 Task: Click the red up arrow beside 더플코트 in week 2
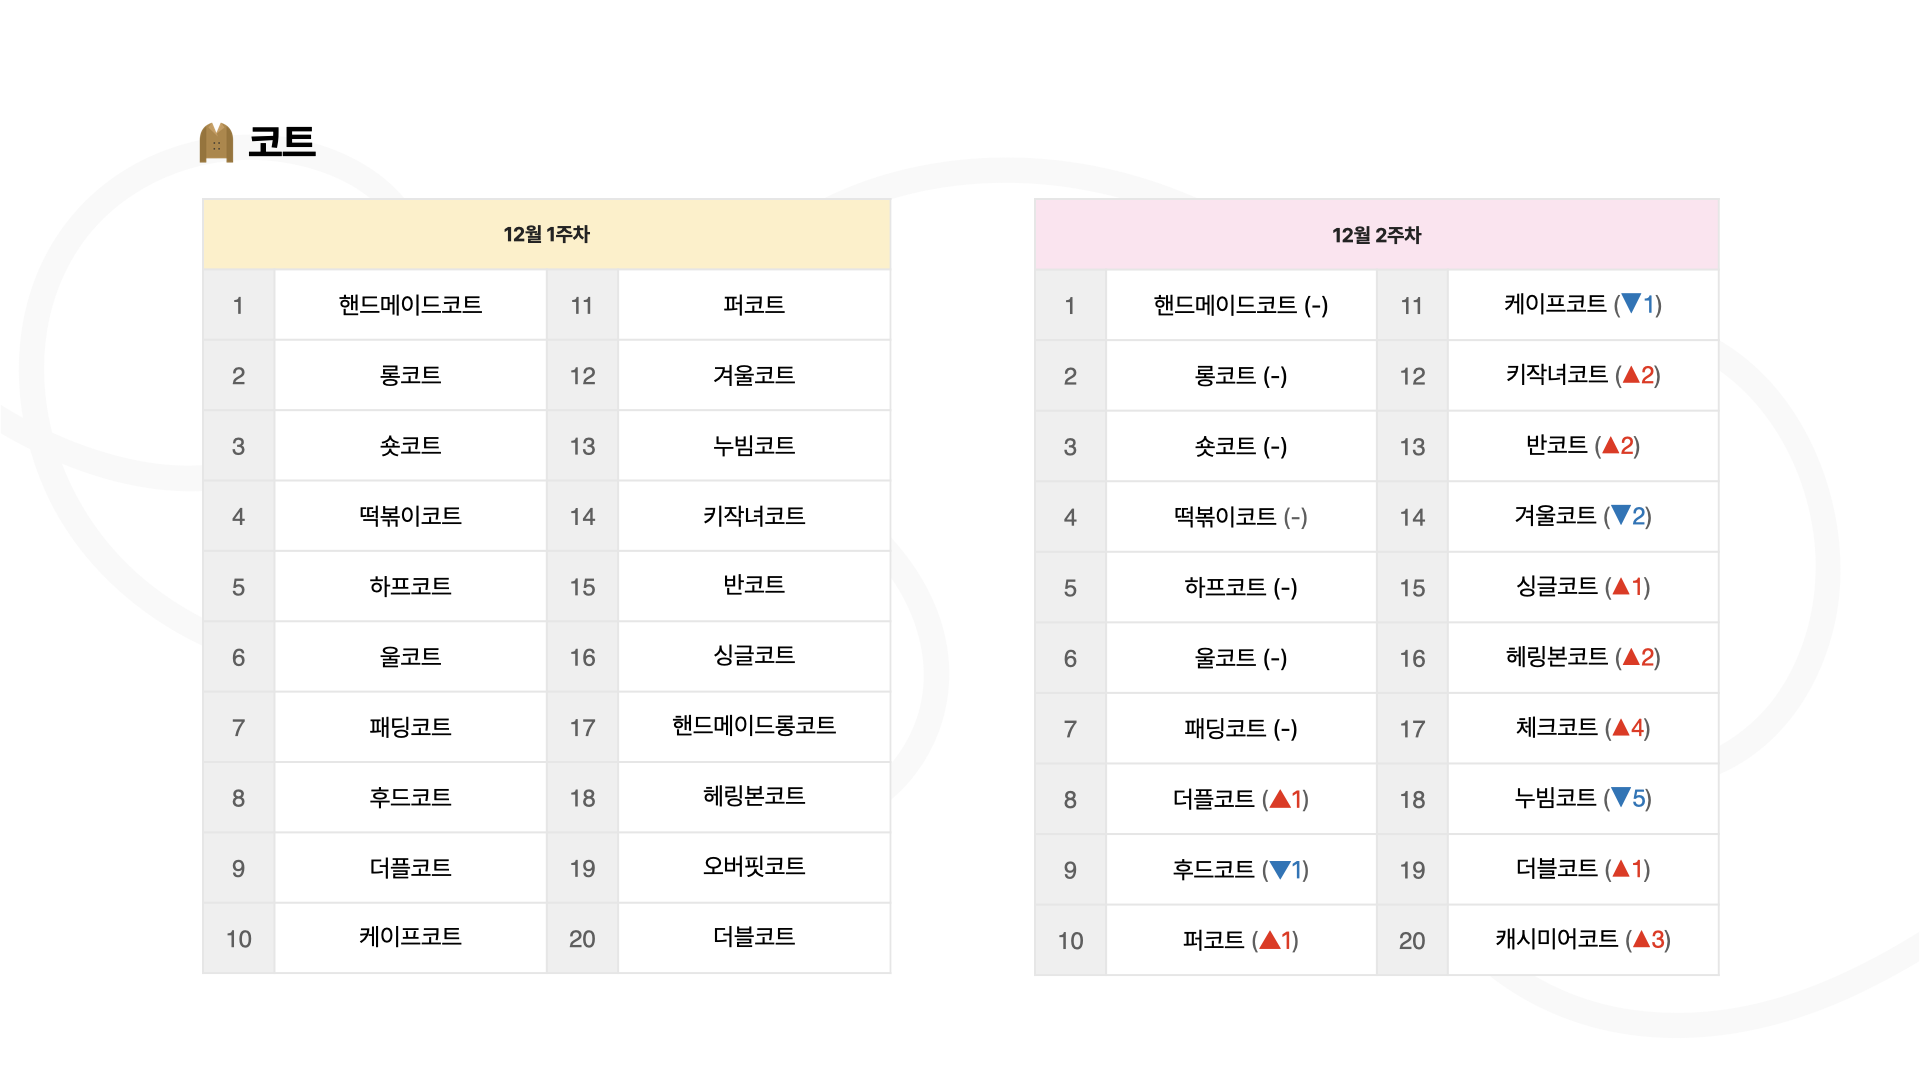pos(1279,798)
